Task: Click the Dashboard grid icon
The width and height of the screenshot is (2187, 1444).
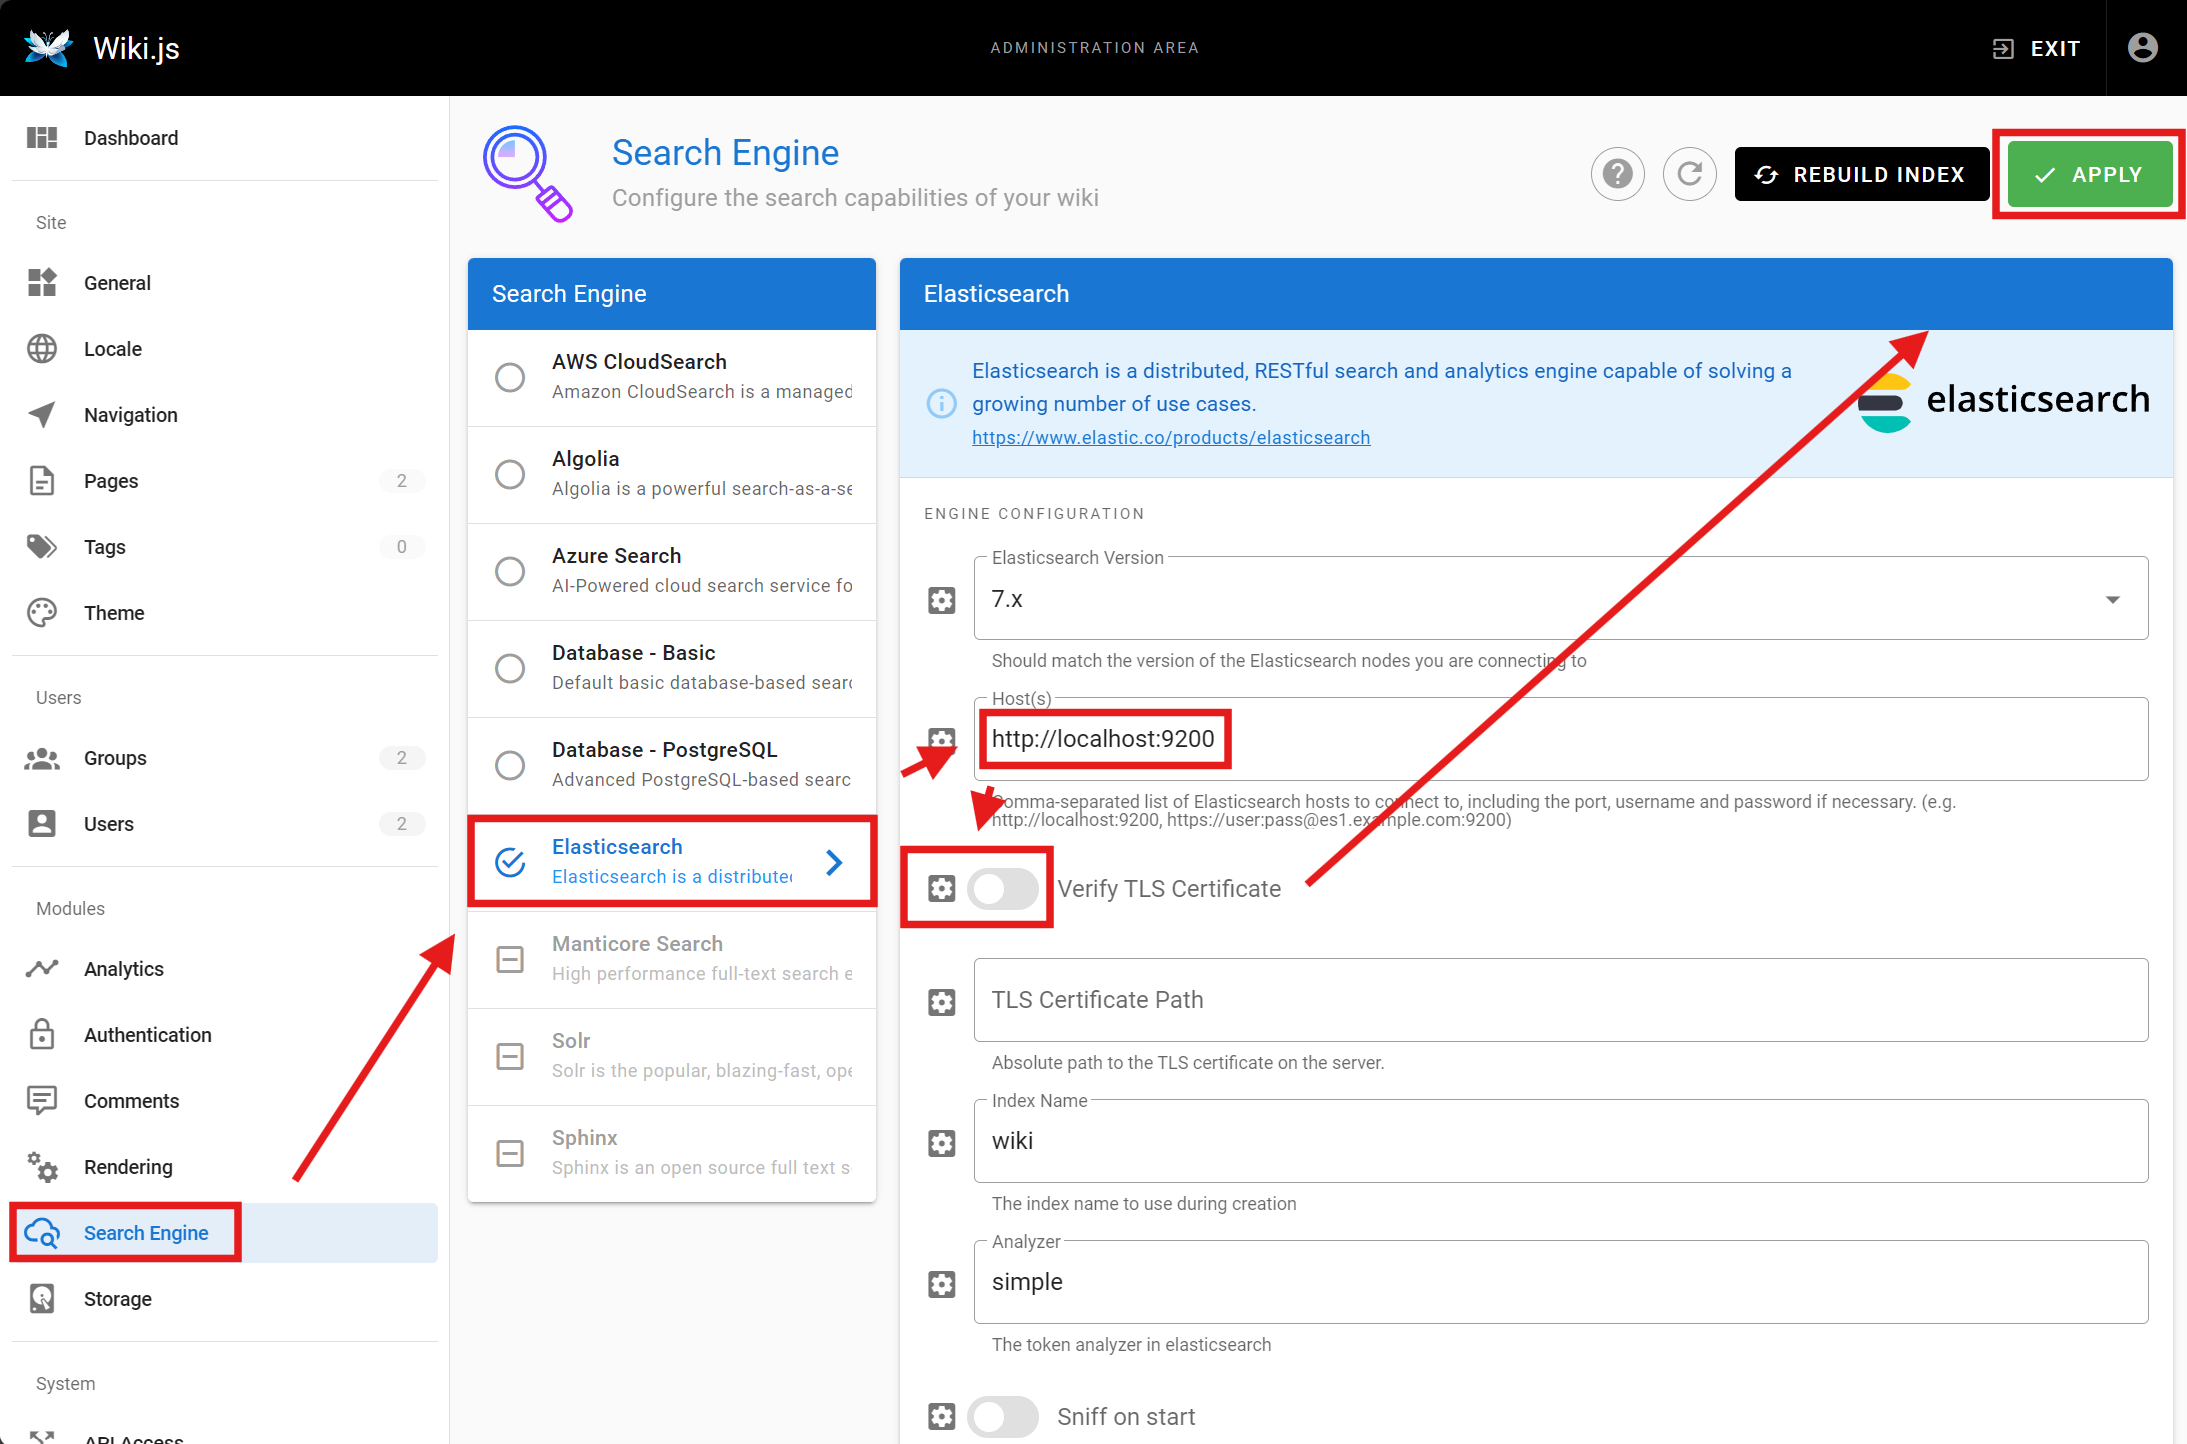Action: pyautogui.click(x=42, y=138)
